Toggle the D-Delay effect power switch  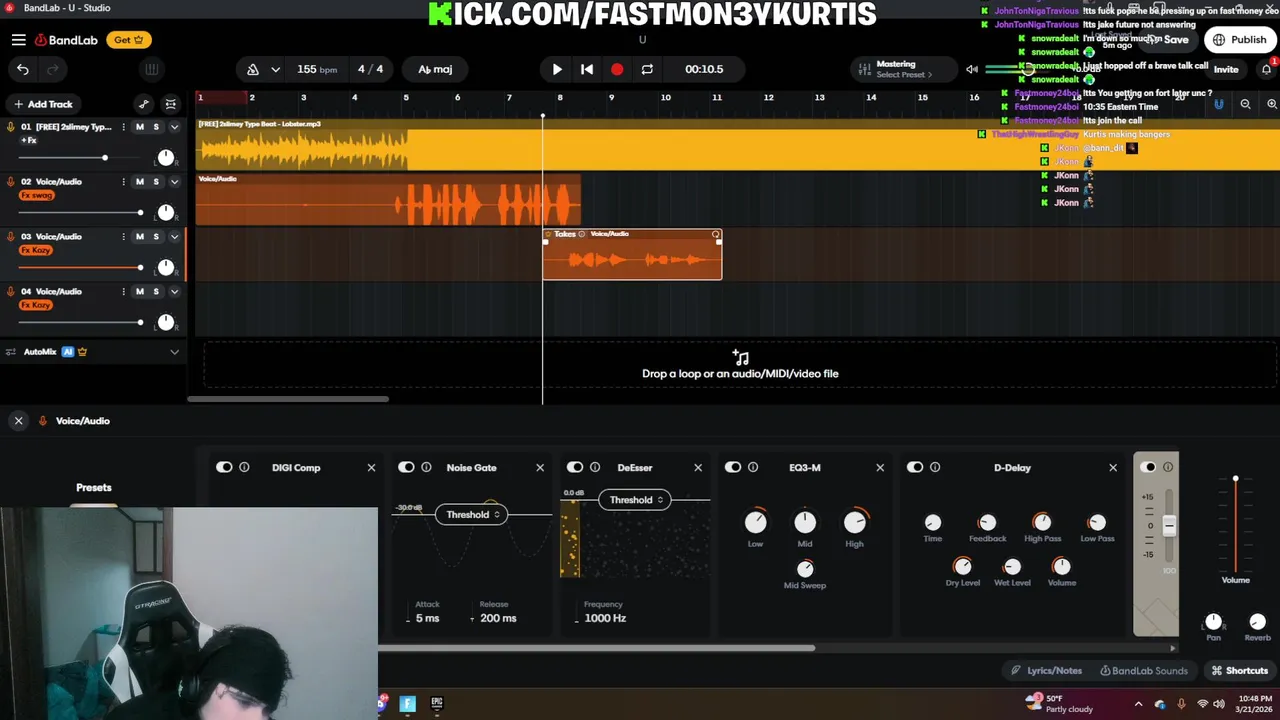pyautogui.click(x=915, y=467)
